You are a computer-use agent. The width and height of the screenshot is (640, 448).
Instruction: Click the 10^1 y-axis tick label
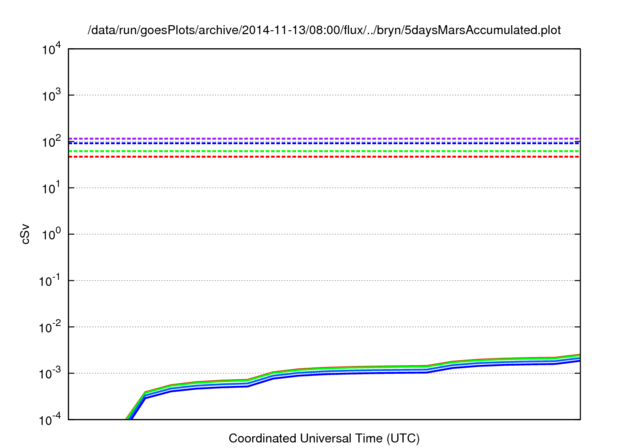click(52, 189)
